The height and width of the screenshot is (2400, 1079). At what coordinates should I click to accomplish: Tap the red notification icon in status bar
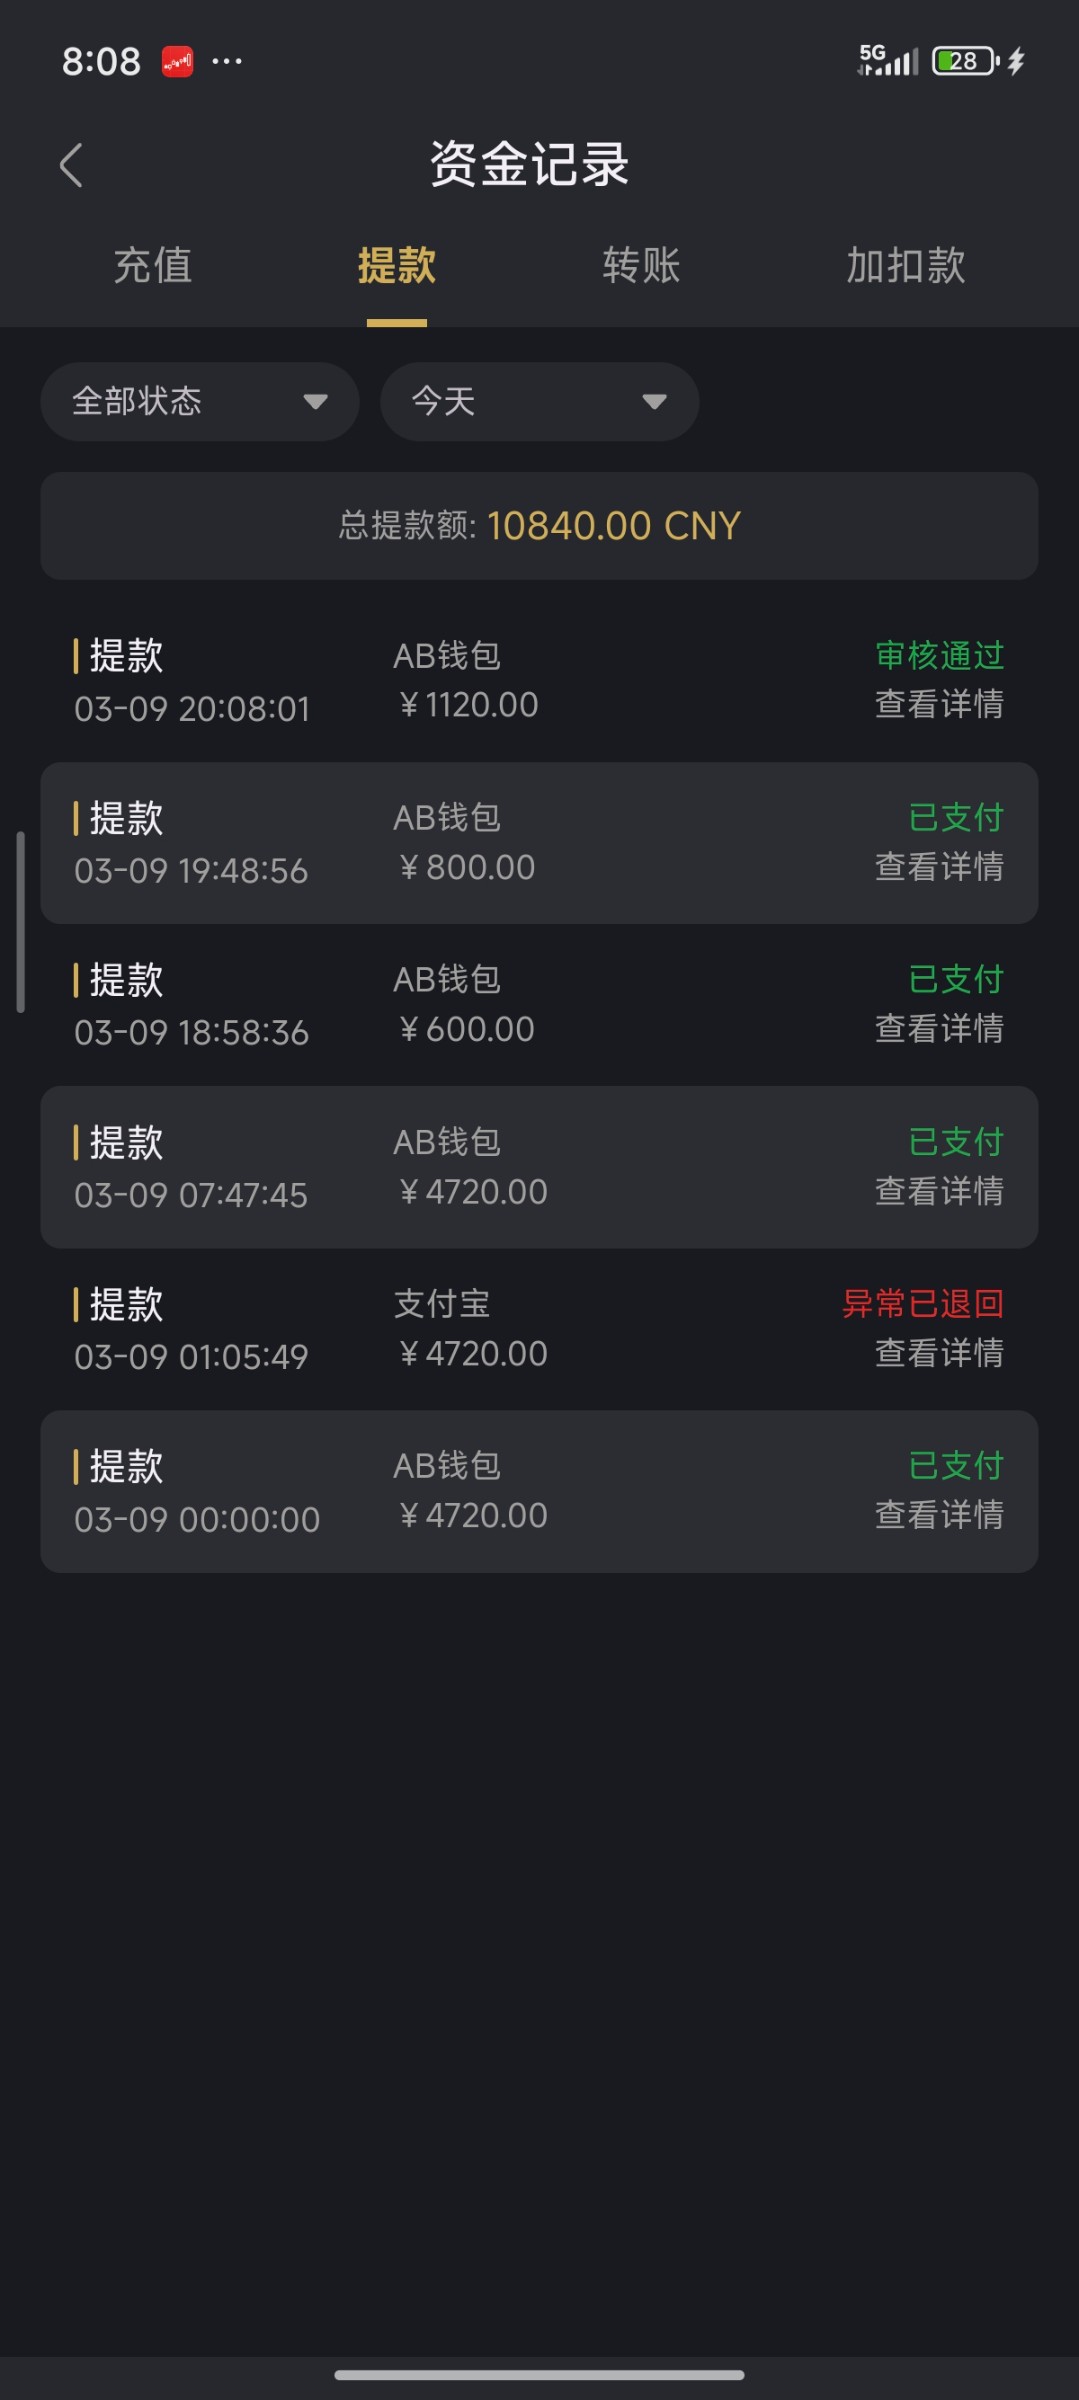pyautogui.click(x=178, y=62)
